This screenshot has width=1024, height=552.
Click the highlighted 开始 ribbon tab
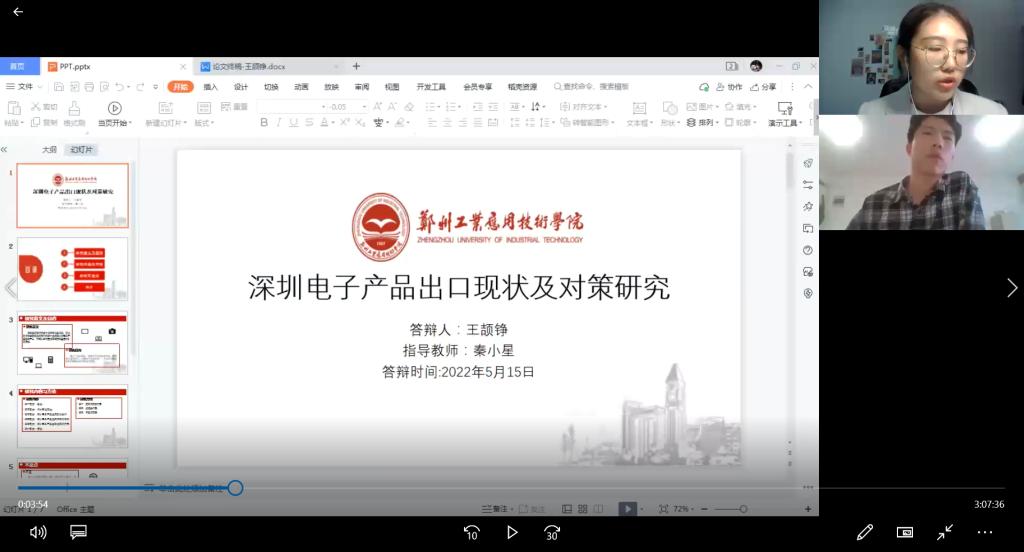[180, 87]
